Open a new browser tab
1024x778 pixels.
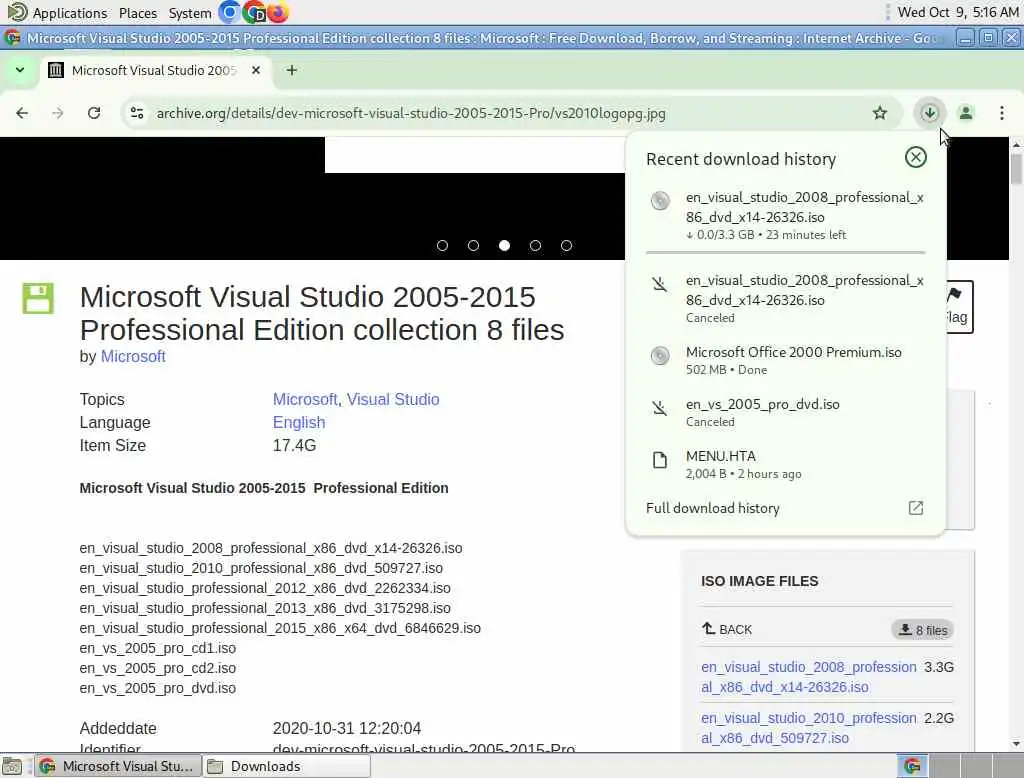point(291,70)
